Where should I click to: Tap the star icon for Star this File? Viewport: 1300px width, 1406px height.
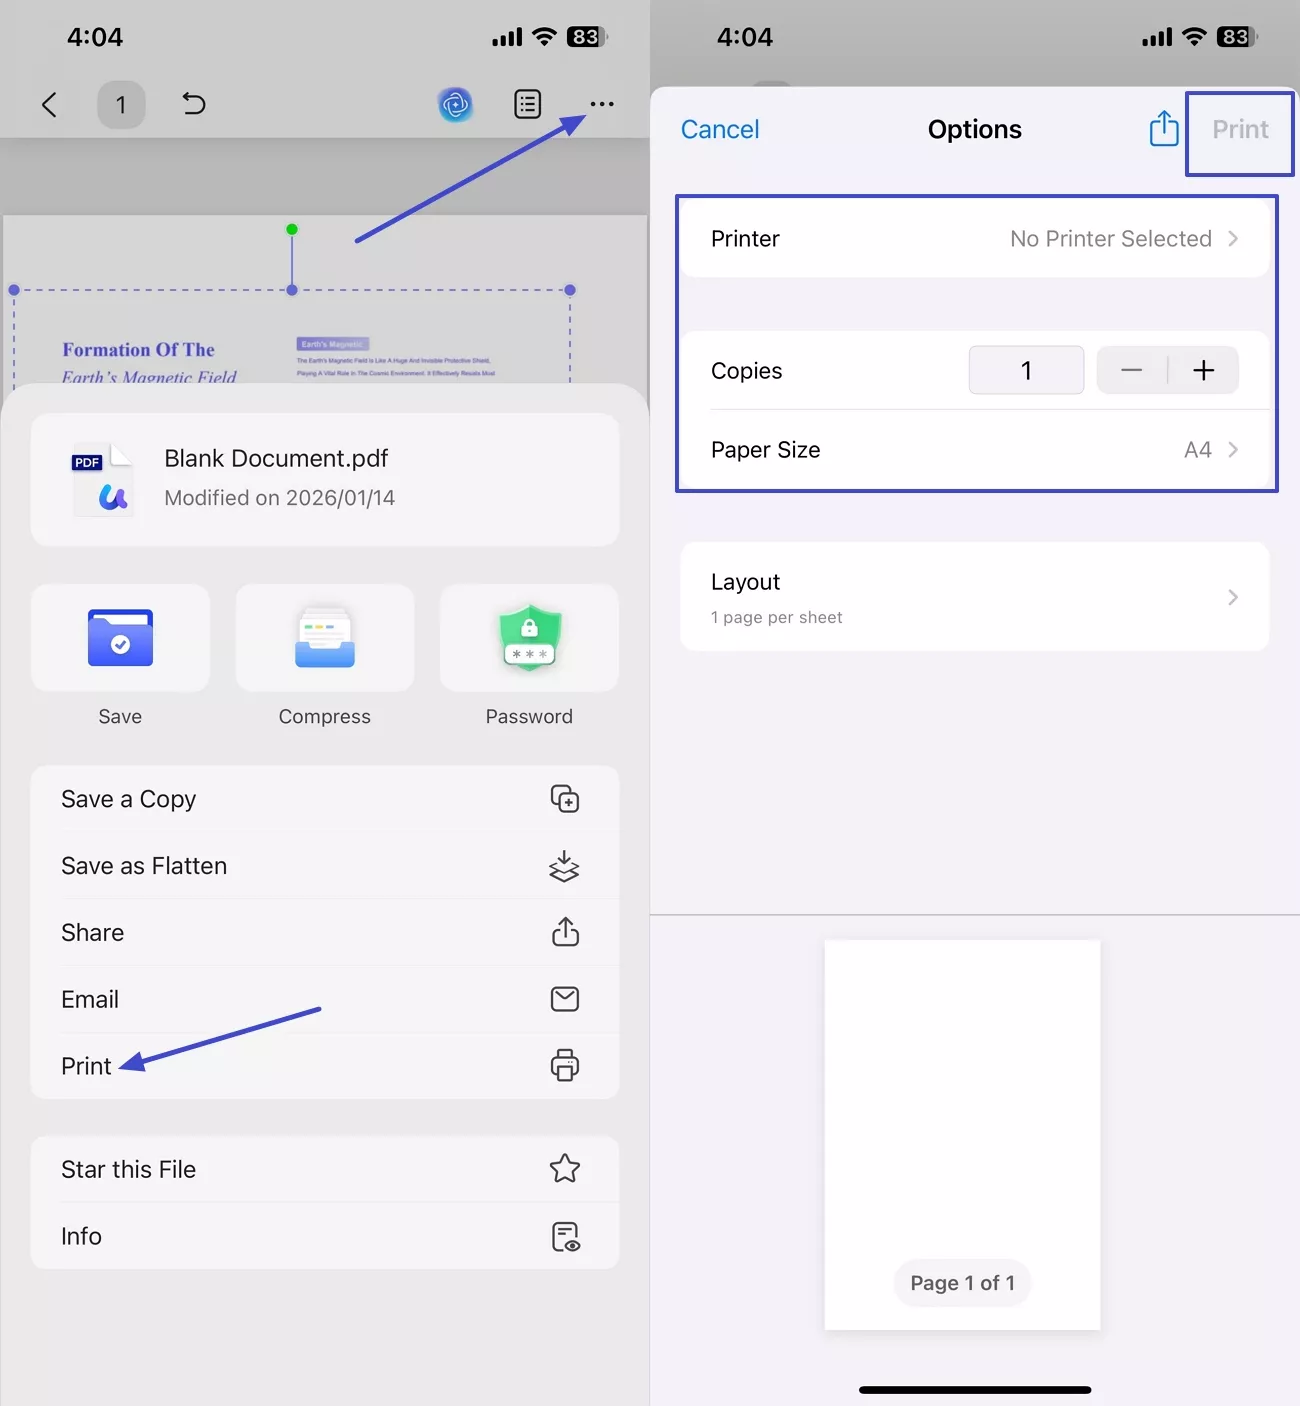[565, 1169]
